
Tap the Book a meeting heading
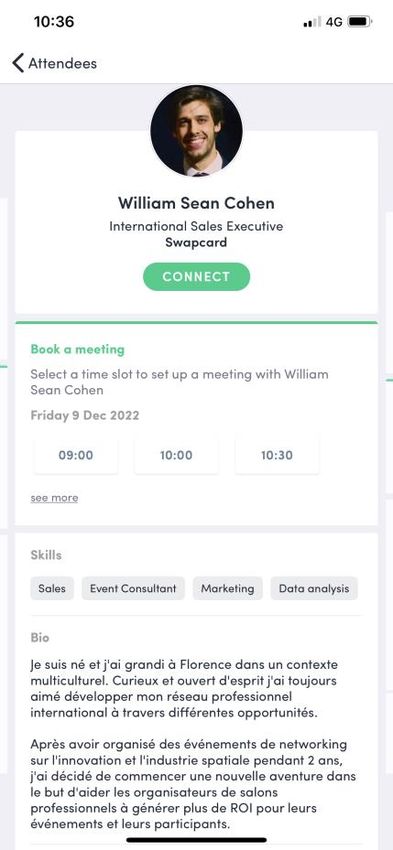coord(78,349)
